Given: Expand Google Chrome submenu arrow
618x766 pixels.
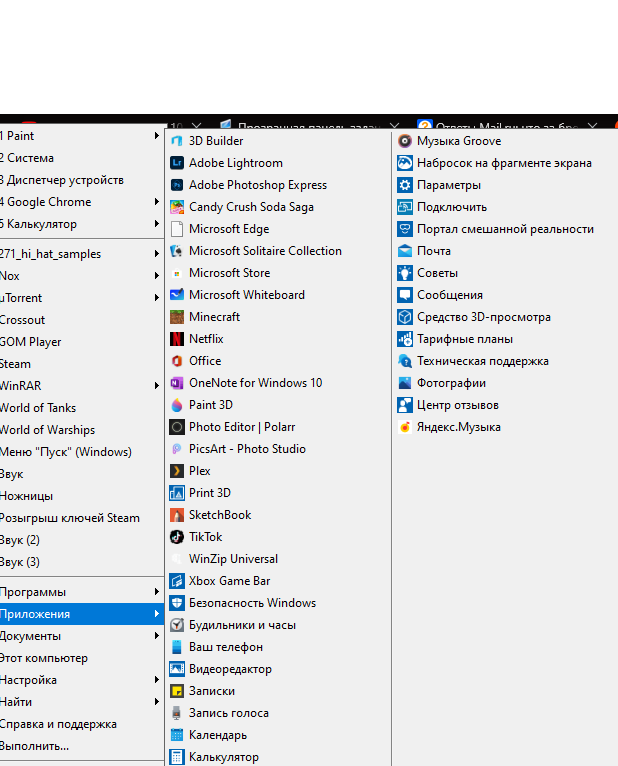Looking at the screenshot, I should [x=156, y=201].
